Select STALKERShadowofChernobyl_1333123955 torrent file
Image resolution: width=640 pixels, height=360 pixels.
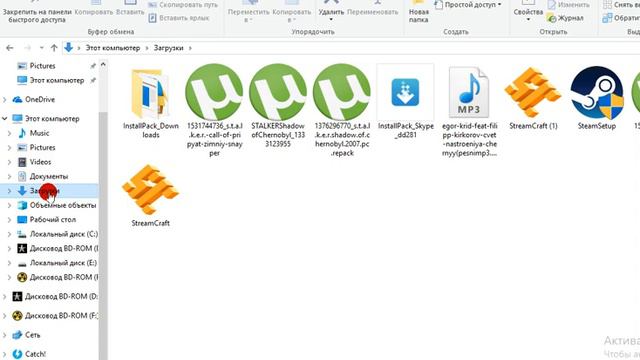click(278, 105)
